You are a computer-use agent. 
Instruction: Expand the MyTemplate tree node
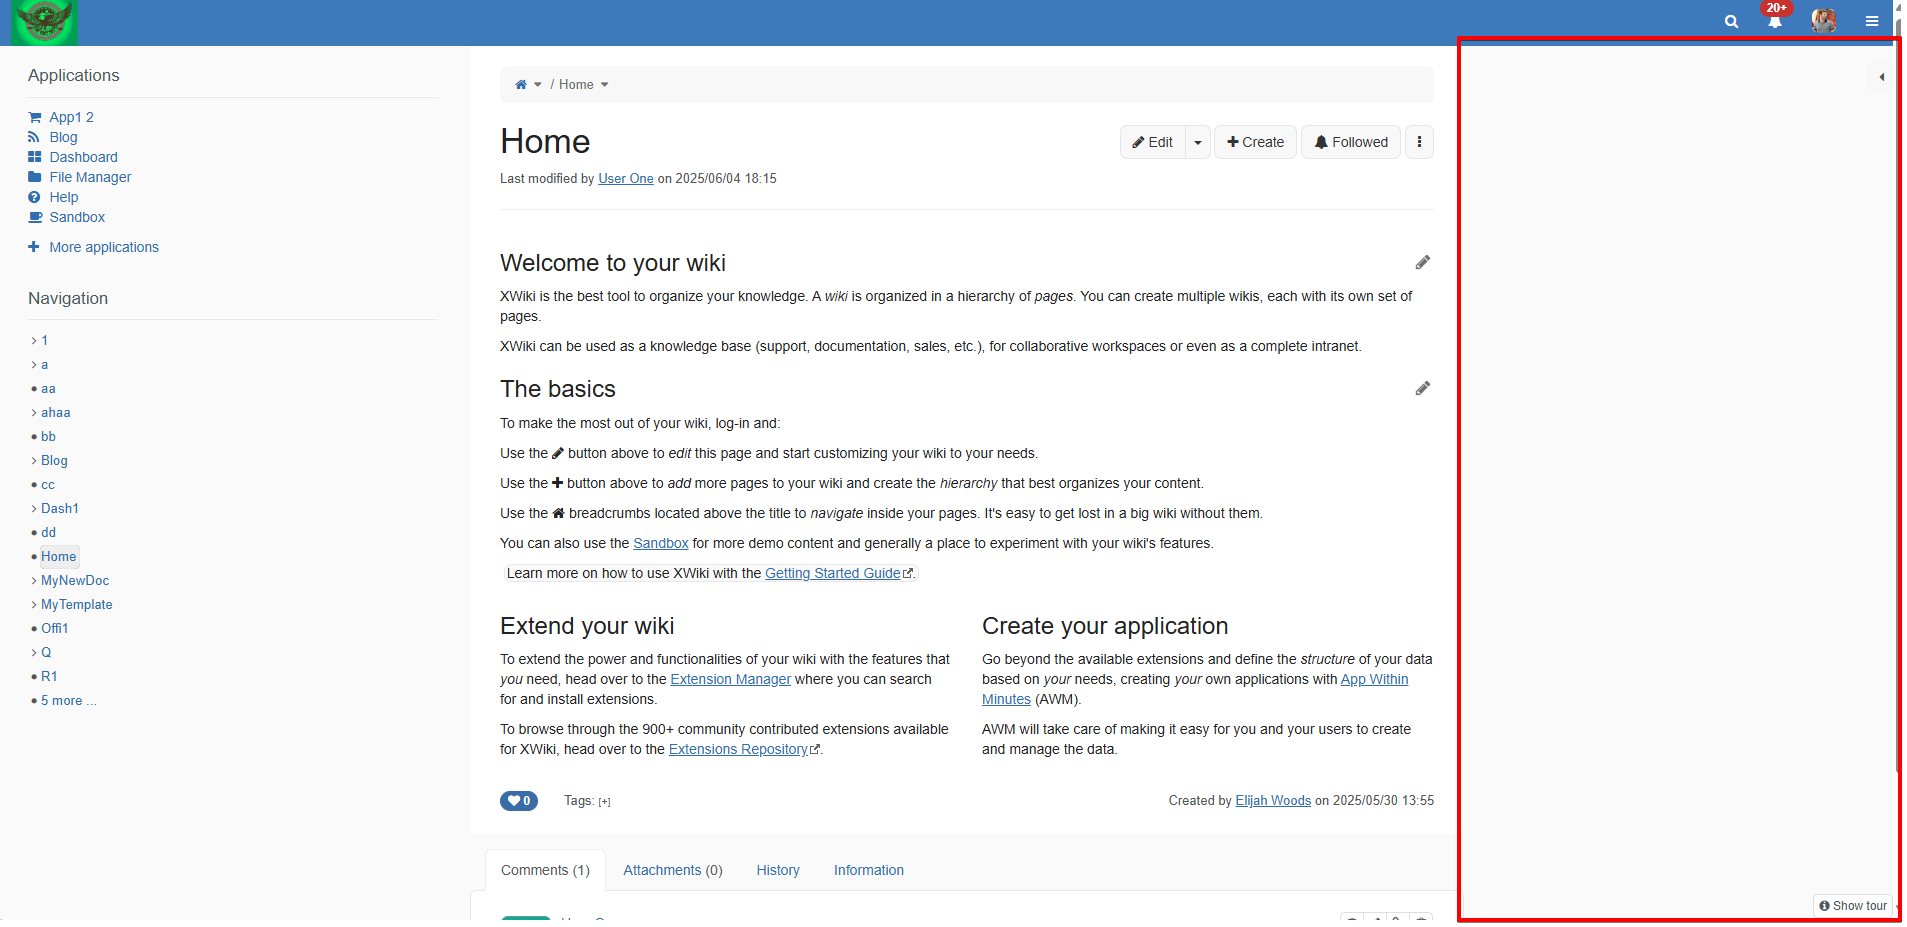point(33,605)
